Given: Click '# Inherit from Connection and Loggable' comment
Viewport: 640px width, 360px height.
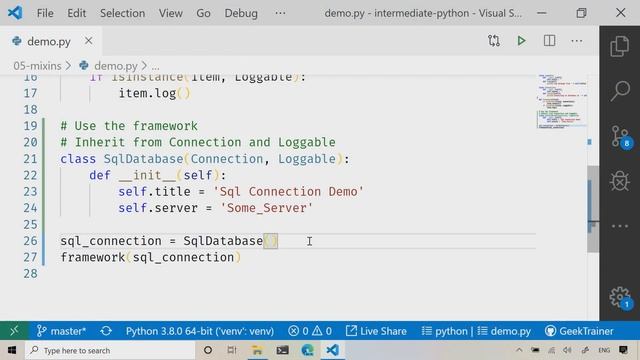Looking at the screenshot, I should coord(198,142).
